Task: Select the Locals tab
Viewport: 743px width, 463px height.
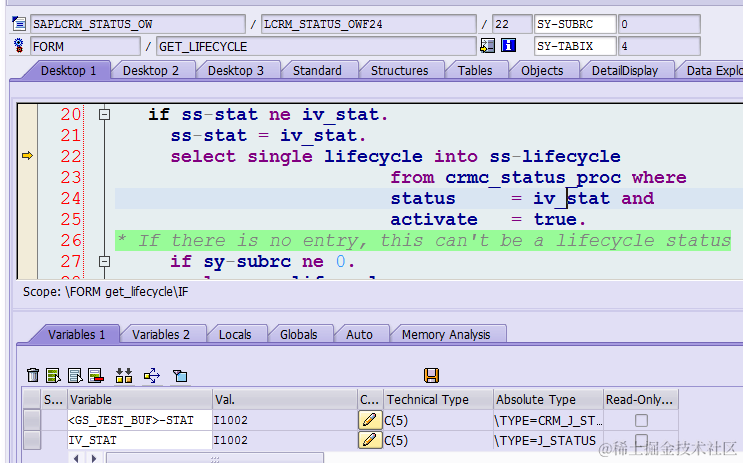Action: coord(235,335)
